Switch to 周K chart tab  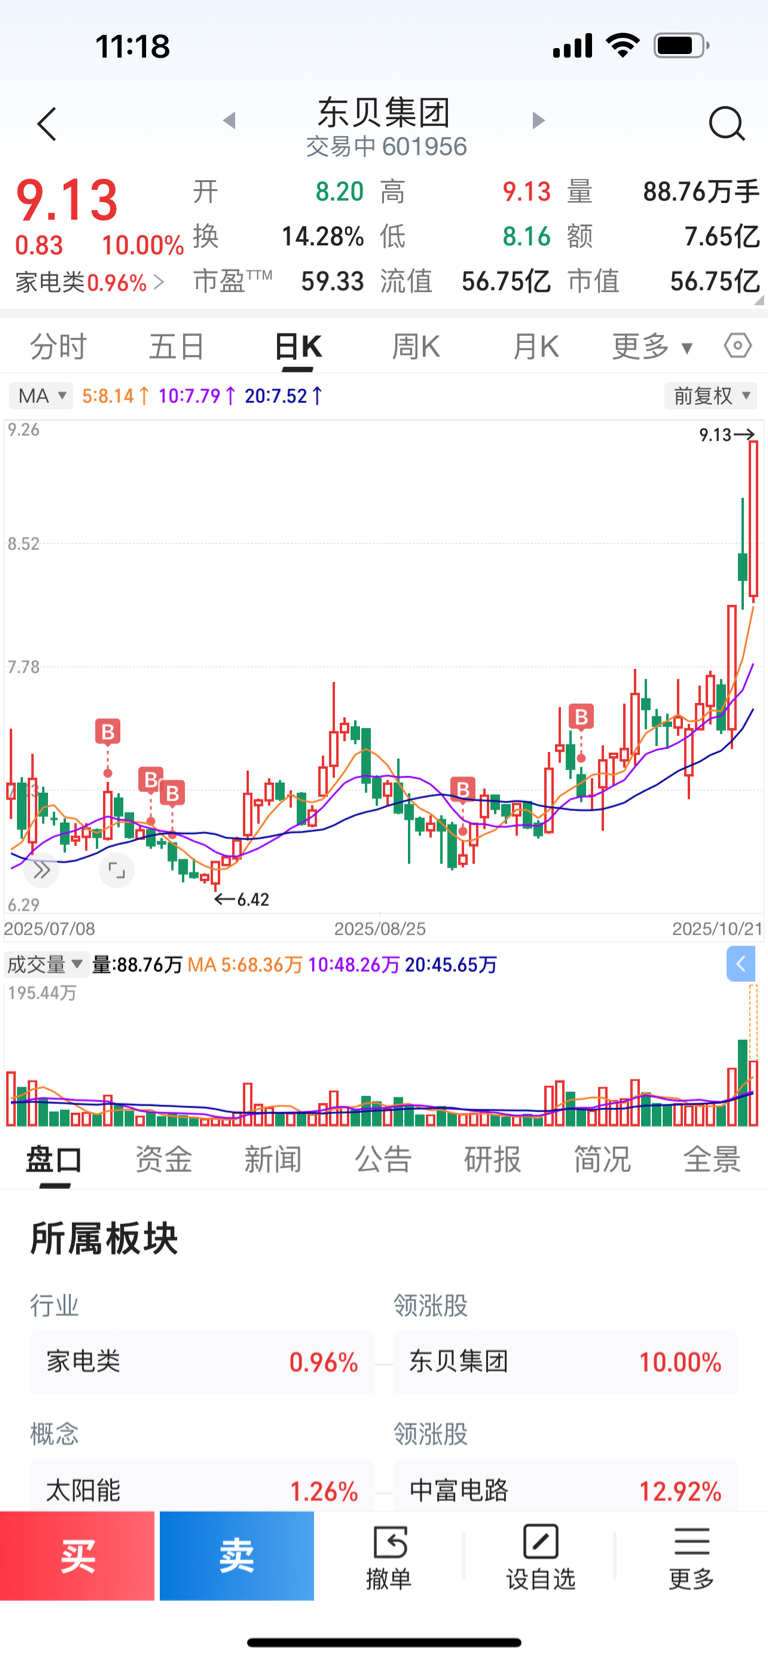[416, 347]
